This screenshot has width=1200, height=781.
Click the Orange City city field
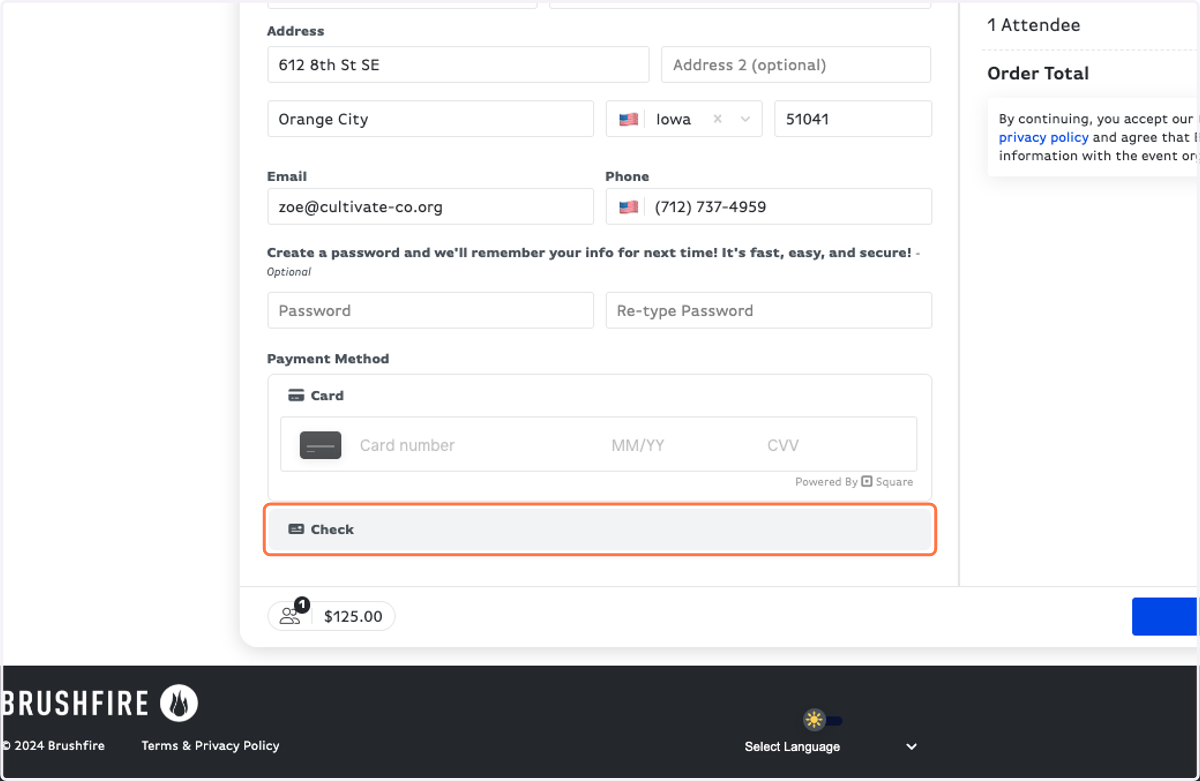(430, 119)
